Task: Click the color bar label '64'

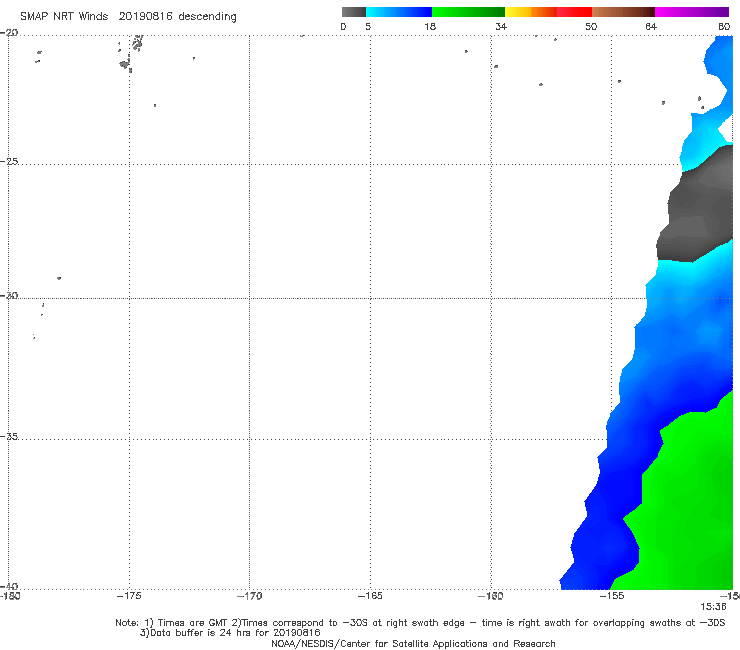Action: tap(651, 26)
